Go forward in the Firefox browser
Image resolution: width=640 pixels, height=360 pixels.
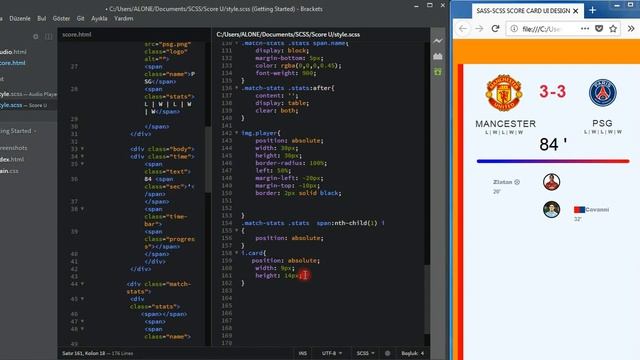tap(479, 29)
